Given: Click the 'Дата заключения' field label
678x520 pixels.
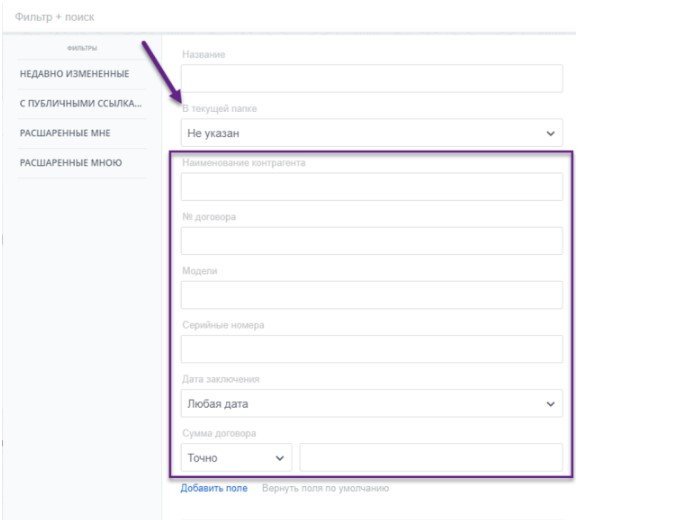Looking at the screenshot, I should coord(221,379).
